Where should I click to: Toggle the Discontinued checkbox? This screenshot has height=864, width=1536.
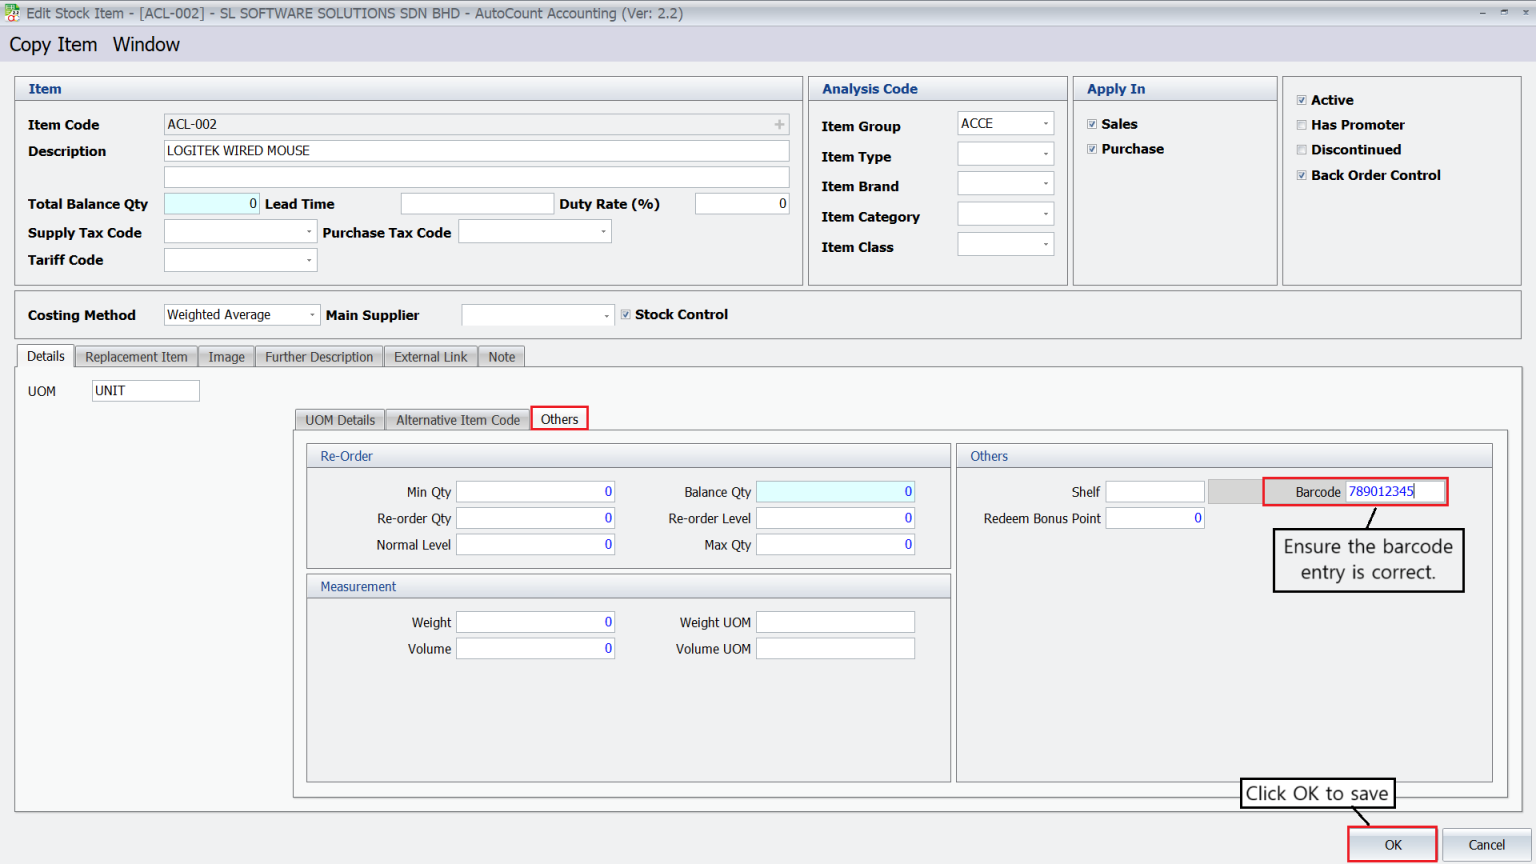click(x=1301, y=149)
